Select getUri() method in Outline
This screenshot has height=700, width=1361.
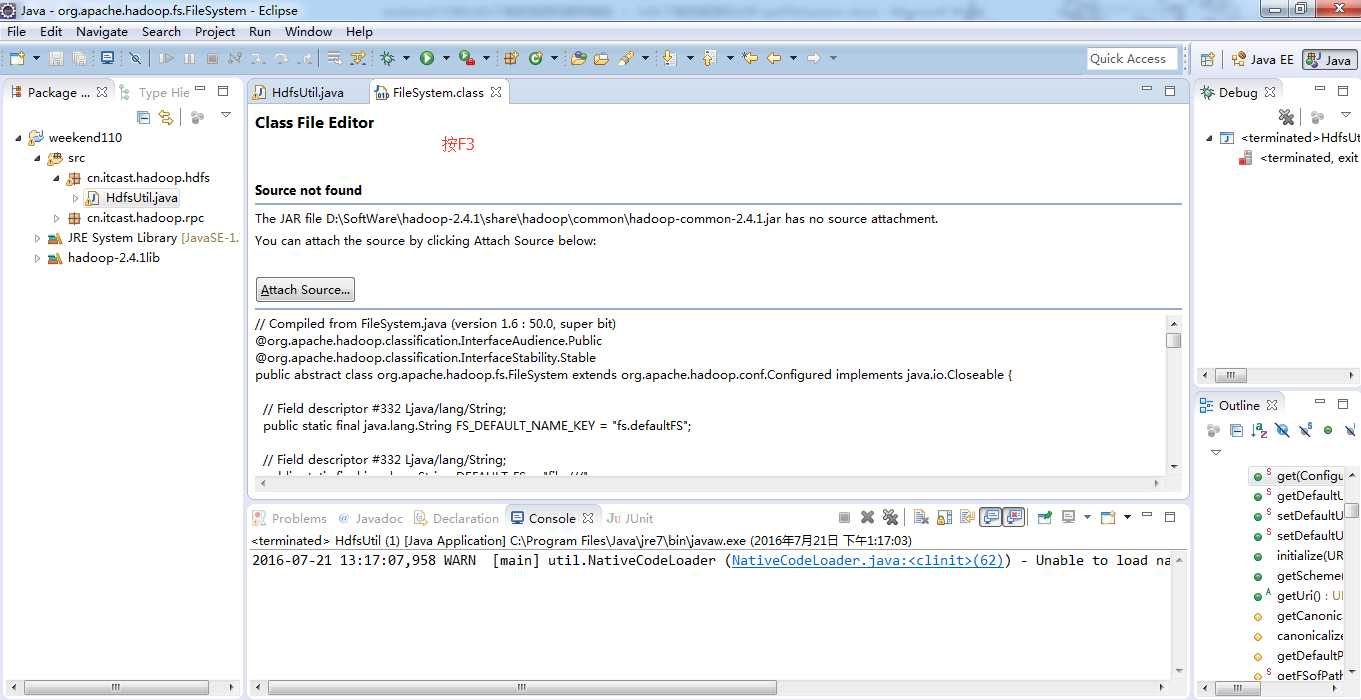click(1300, 595)
